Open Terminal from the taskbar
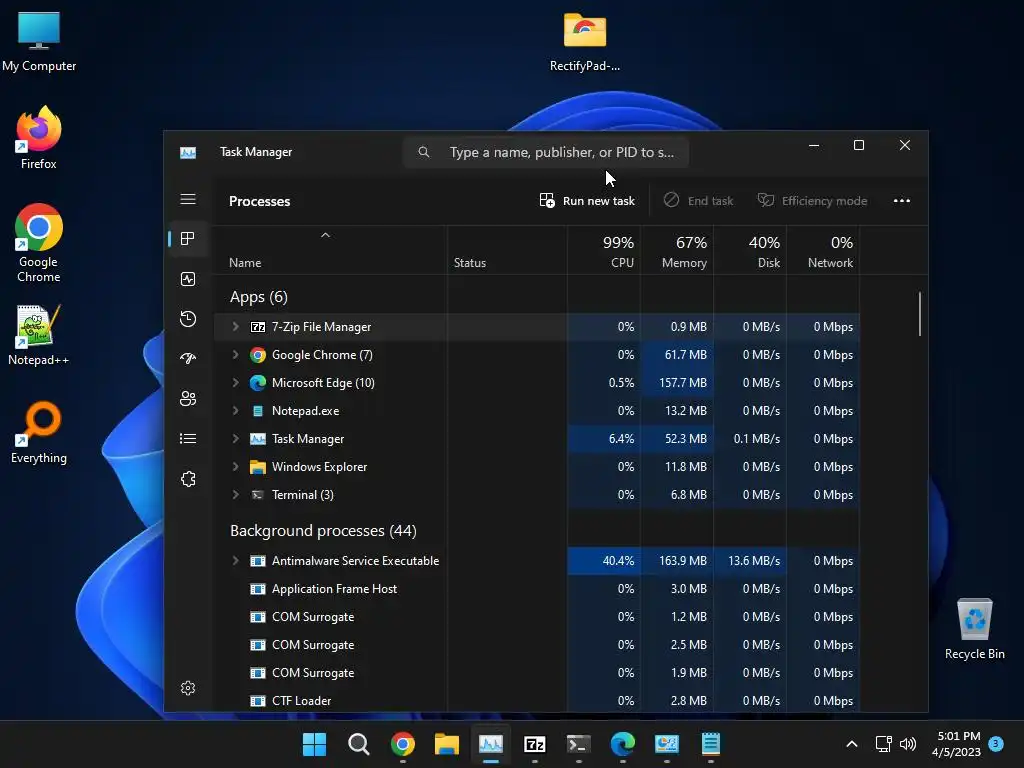 click(579, 744)
